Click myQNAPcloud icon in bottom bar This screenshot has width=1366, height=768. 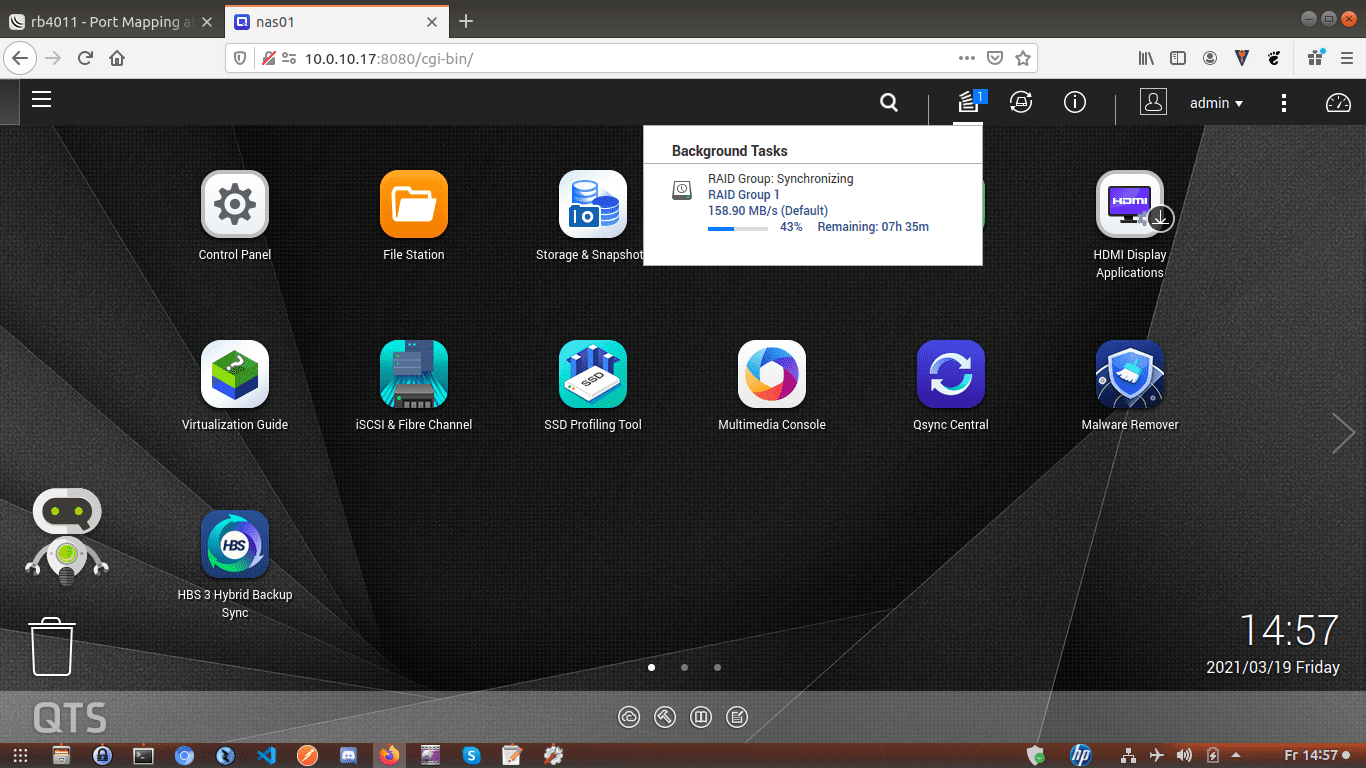(x=629, y=717)
